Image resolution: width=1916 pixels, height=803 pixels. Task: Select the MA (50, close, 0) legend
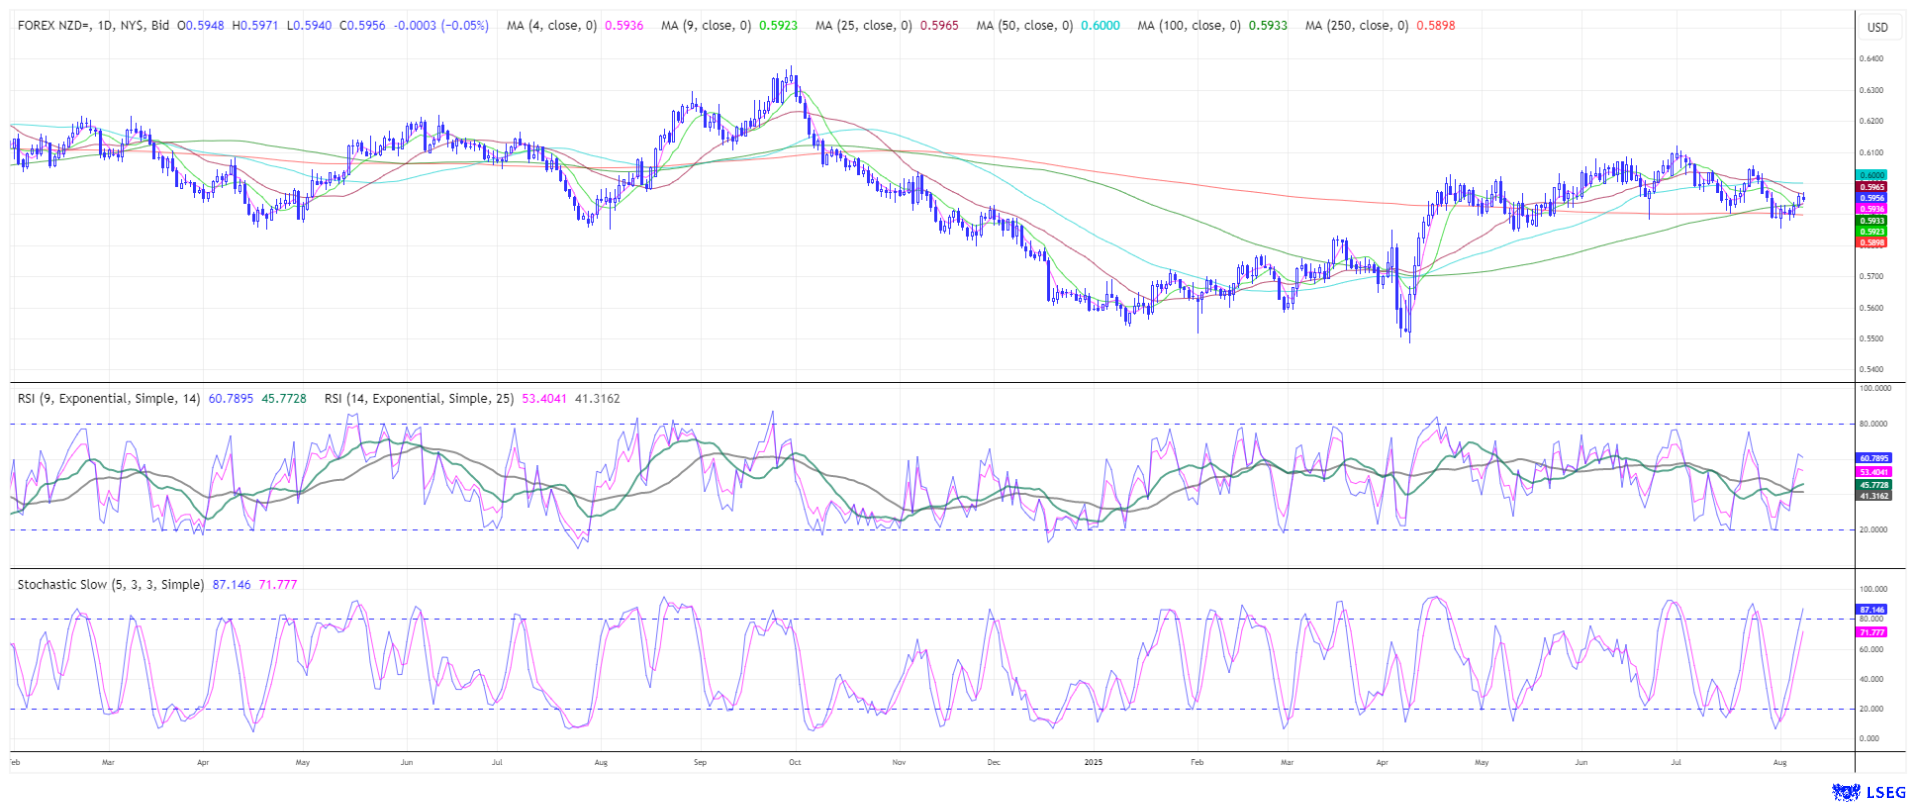[x=1024, y=25]
